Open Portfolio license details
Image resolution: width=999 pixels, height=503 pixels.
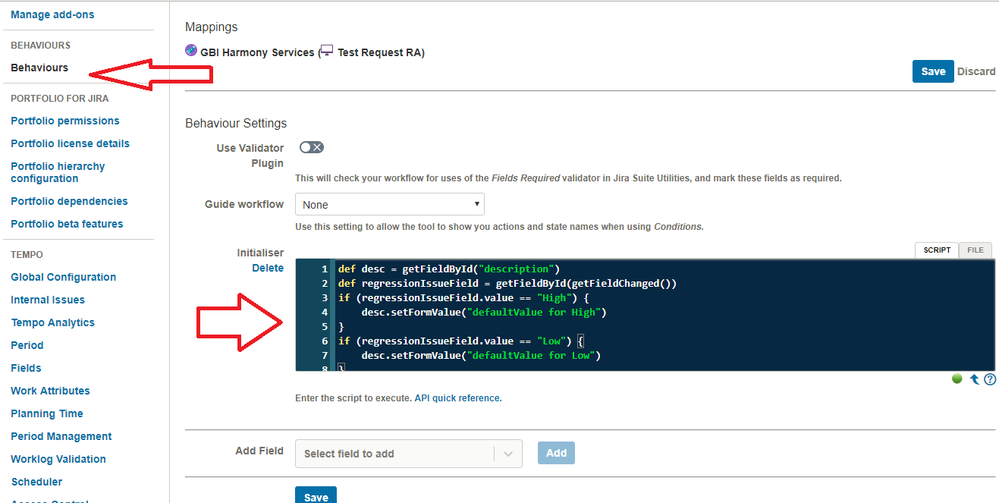70,143
